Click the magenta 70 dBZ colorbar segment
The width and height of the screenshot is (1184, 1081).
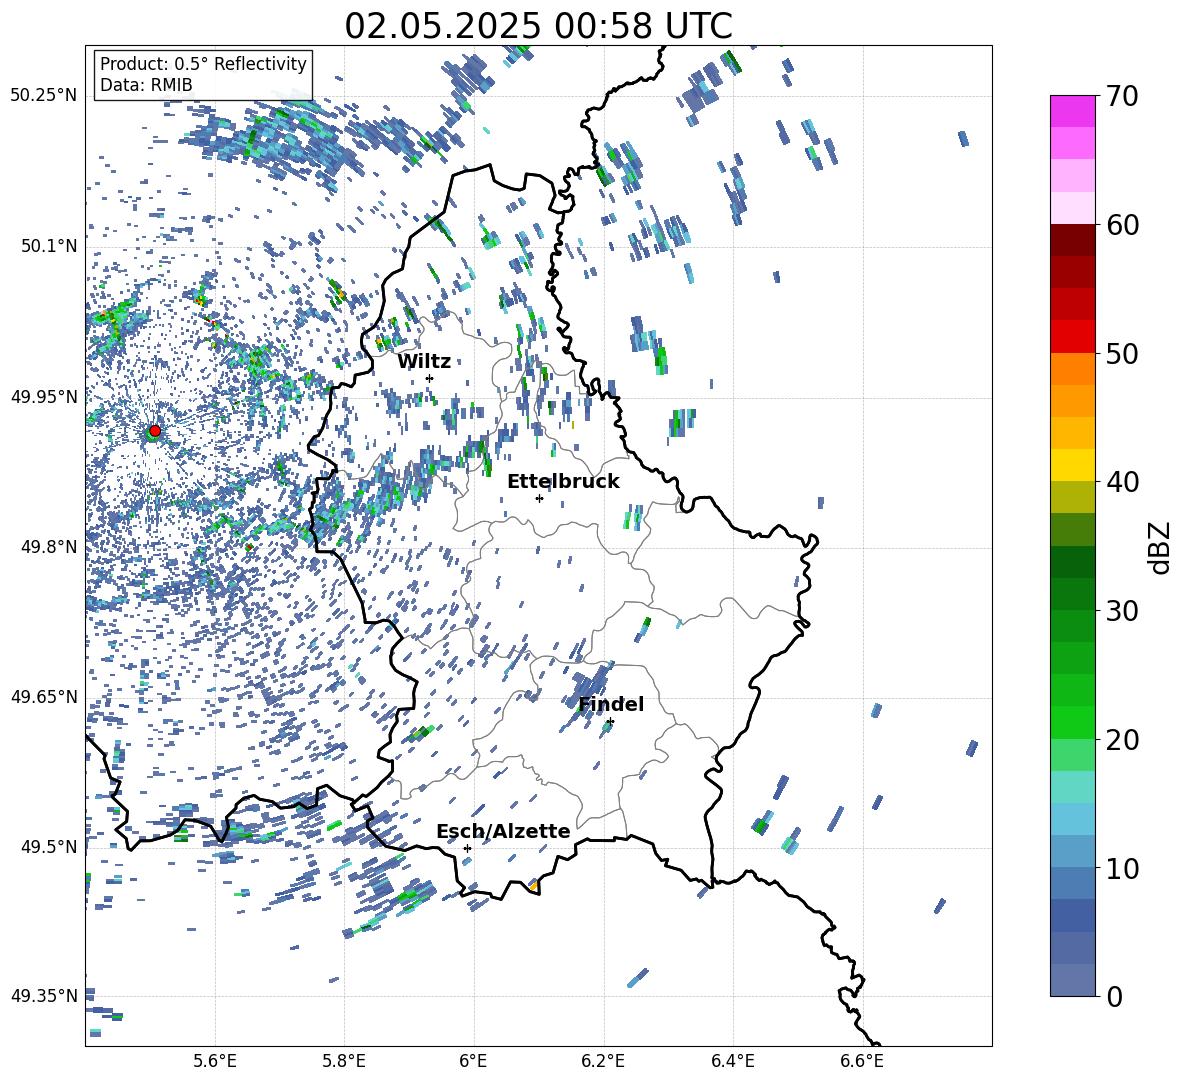[x=1072, y=111]
